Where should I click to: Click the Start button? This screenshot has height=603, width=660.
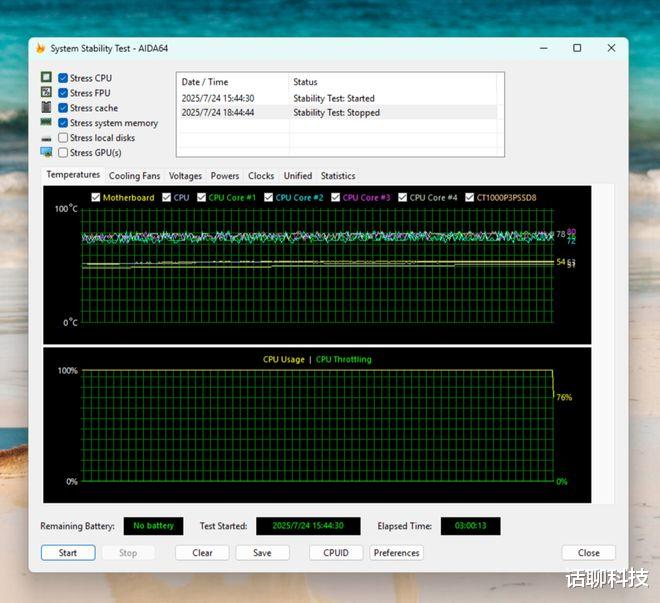pos(68,553)
